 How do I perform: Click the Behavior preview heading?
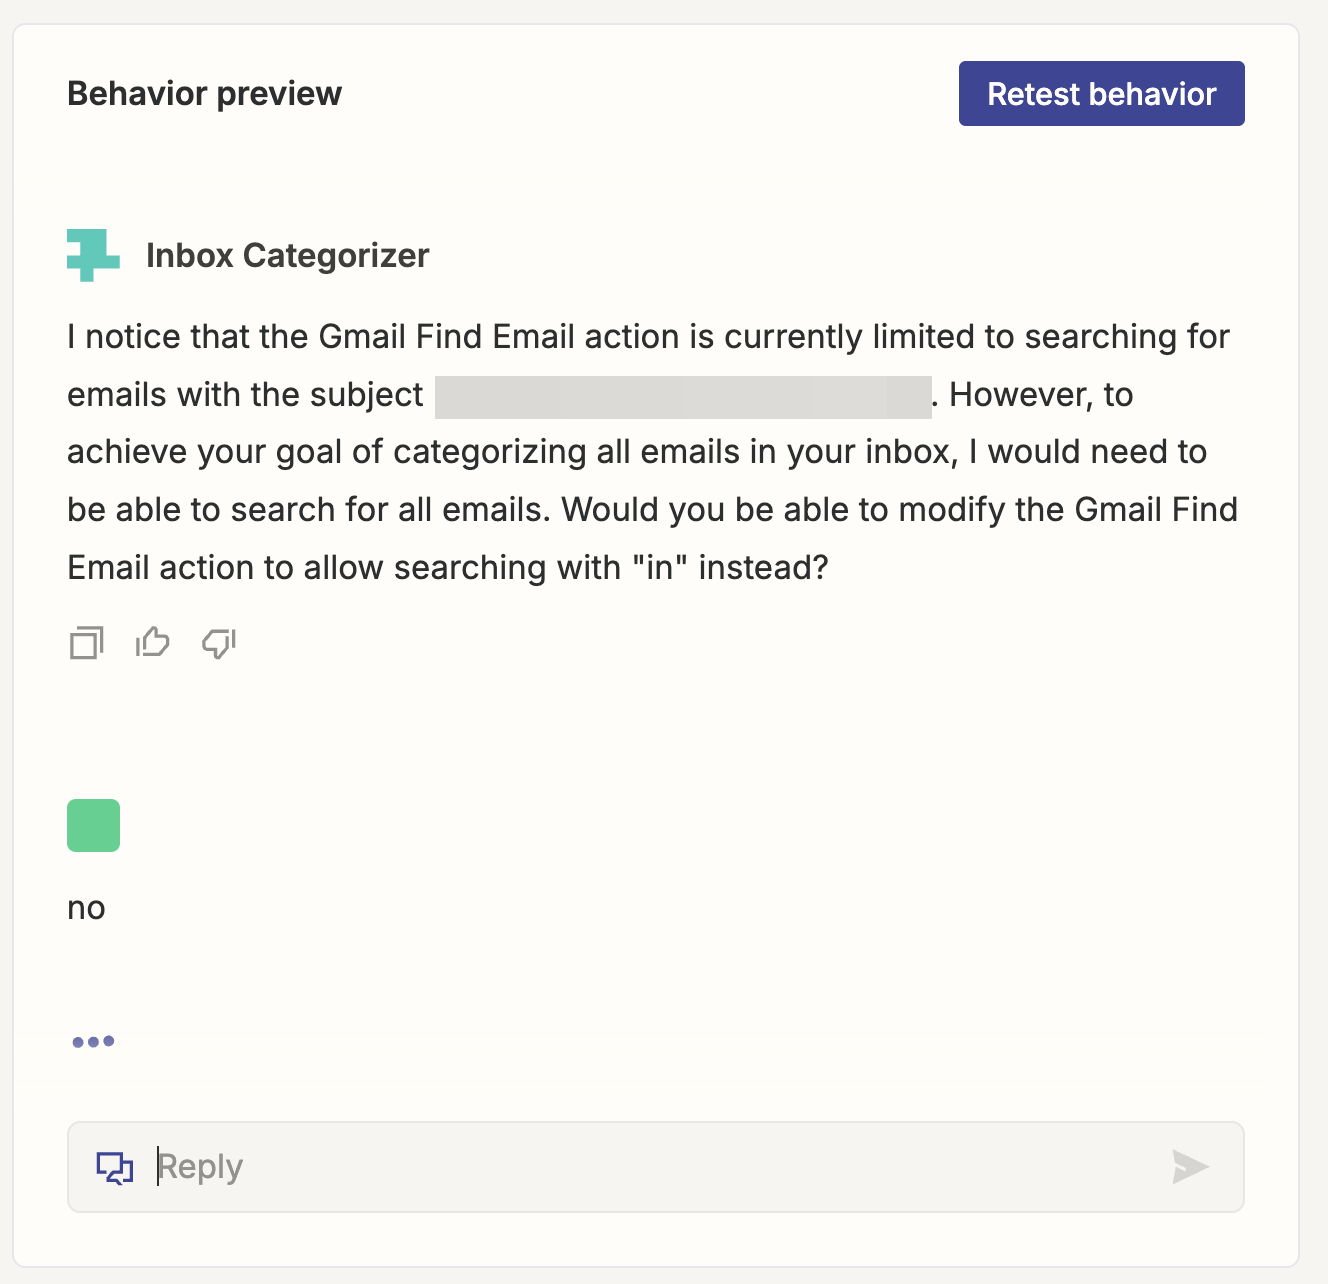(x=205, y=94)
